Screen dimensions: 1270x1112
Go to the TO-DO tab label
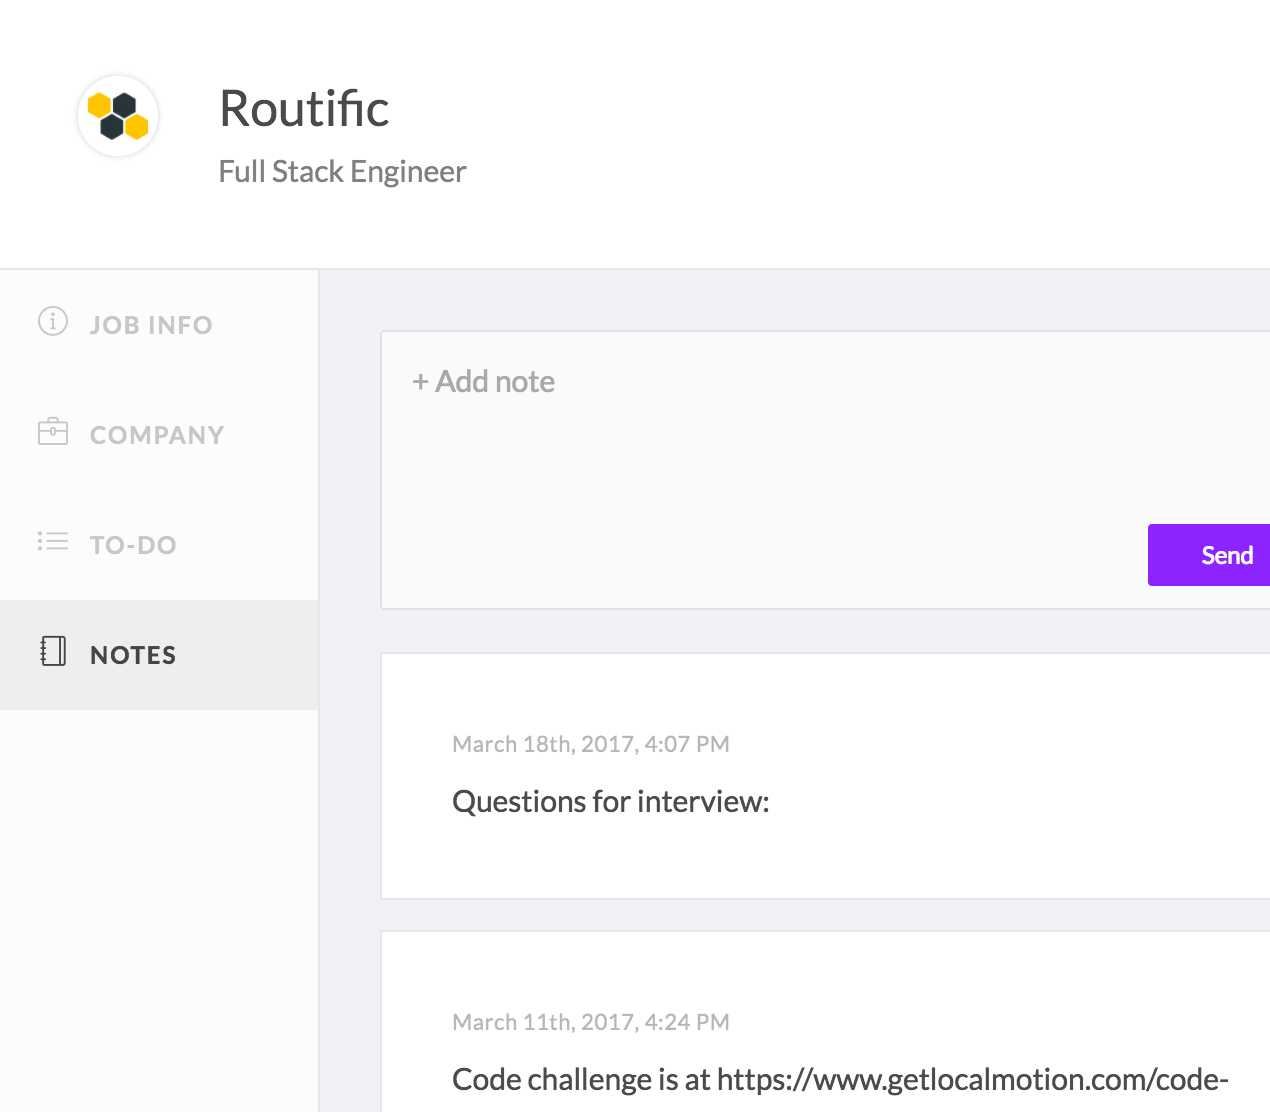[x=133, y=545]
